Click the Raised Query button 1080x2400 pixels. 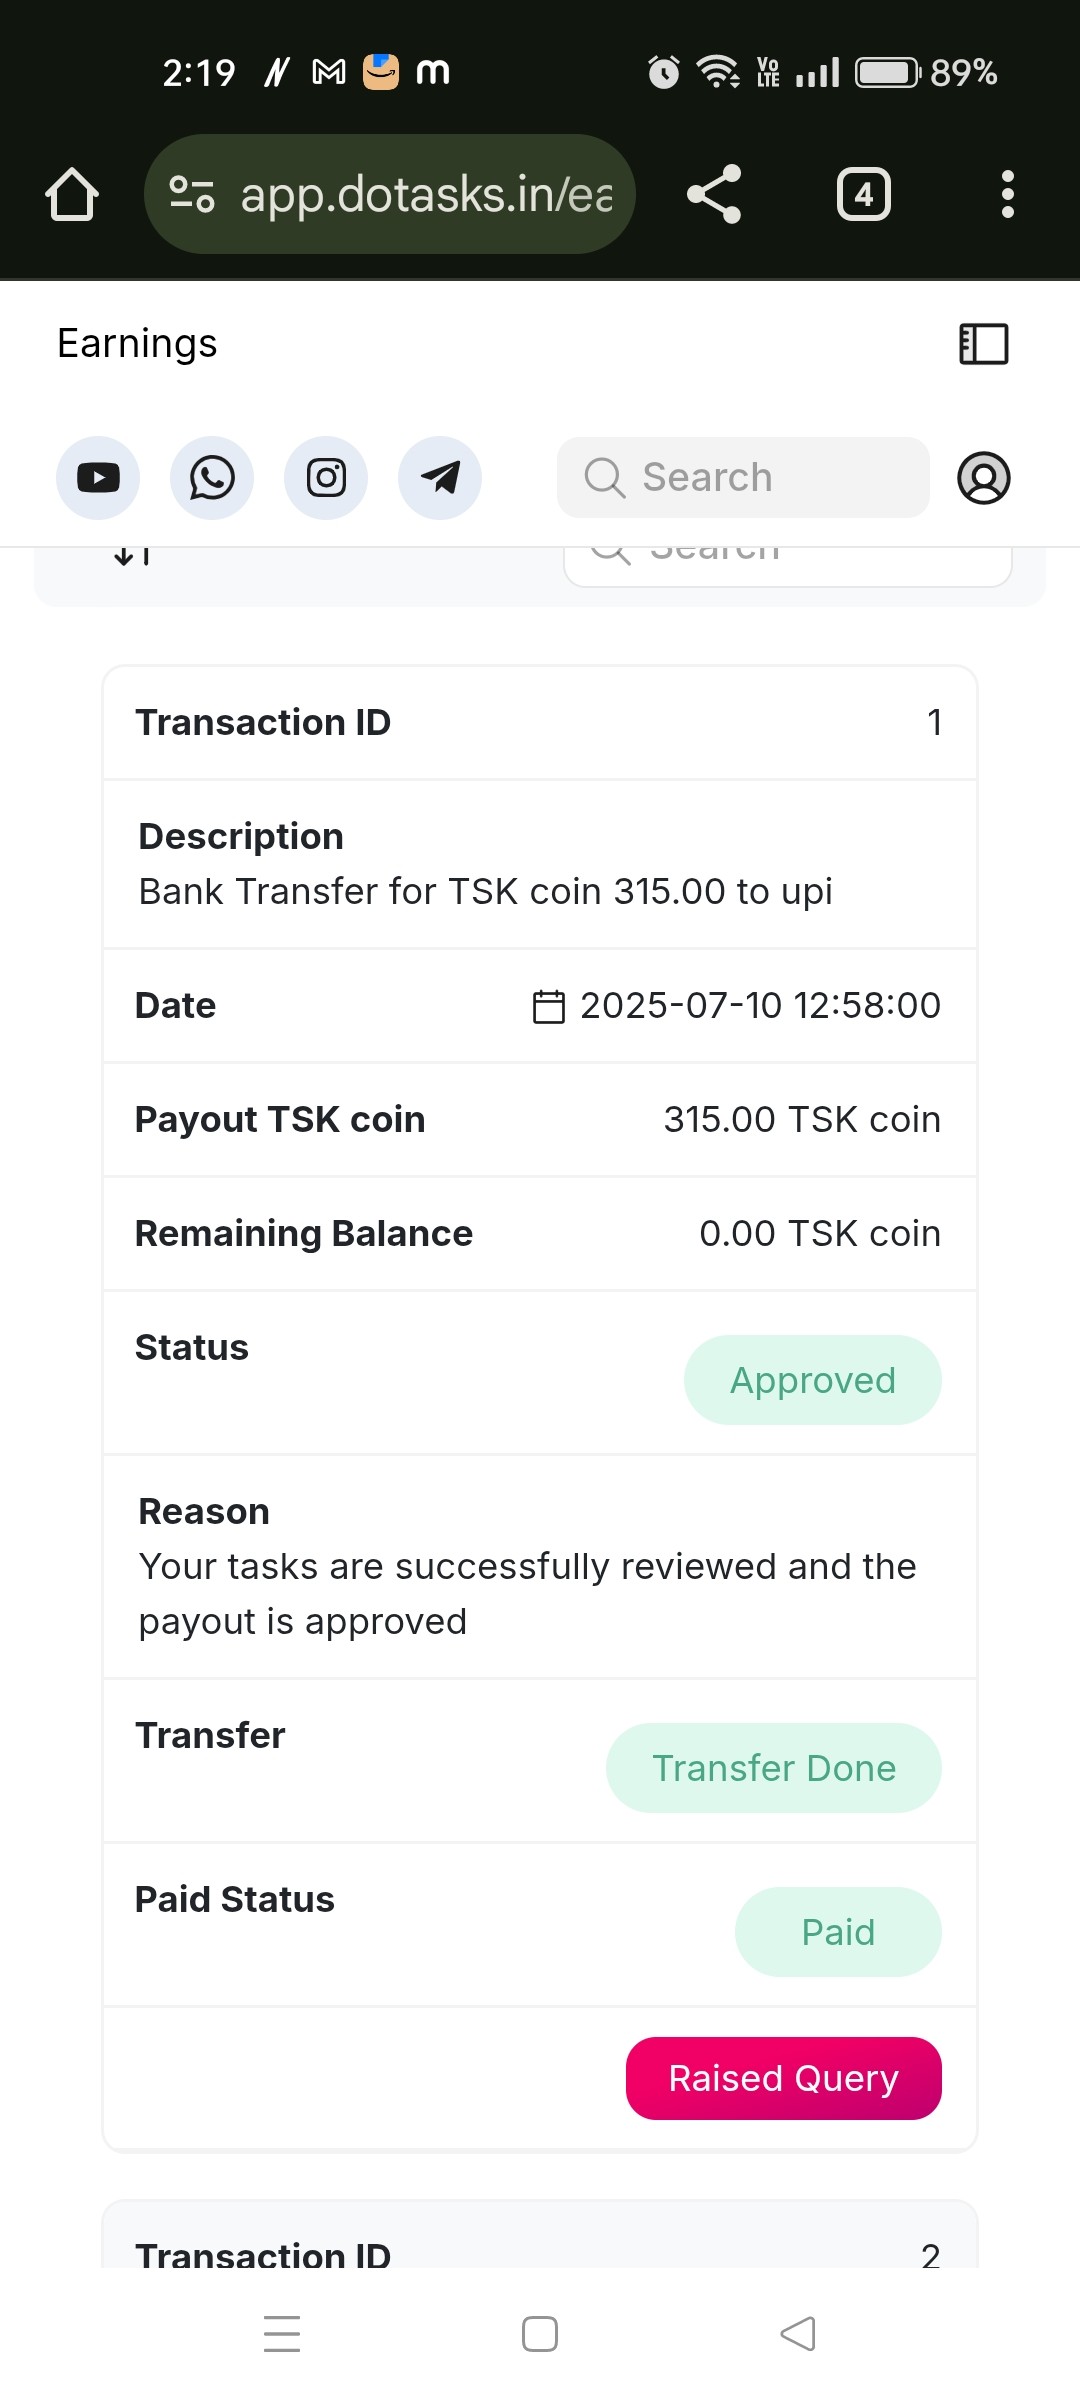(x=784, y=2078)
